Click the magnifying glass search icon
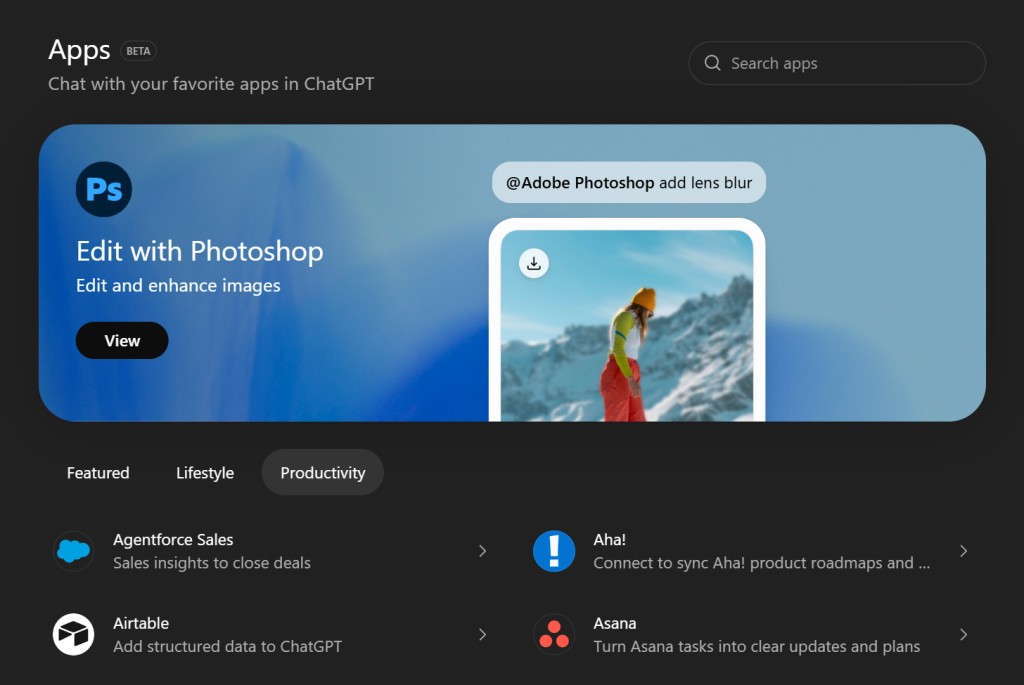Image resolution: width=1024 pixels, height=685 pixels. click(x=713, y=63)
